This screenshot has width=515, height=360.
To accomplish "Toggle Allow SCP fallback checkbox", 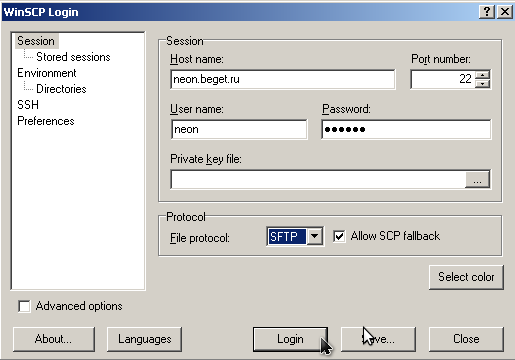I will coord(339,236).
